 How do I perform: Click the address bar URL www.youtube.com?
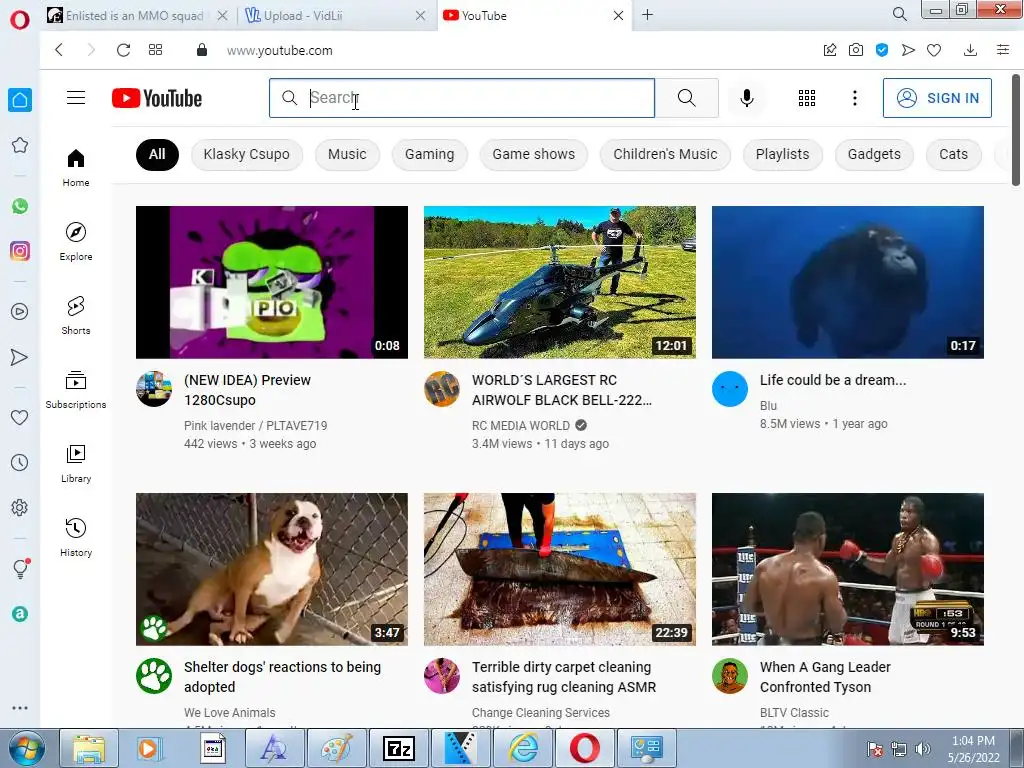tap(280, 51)
